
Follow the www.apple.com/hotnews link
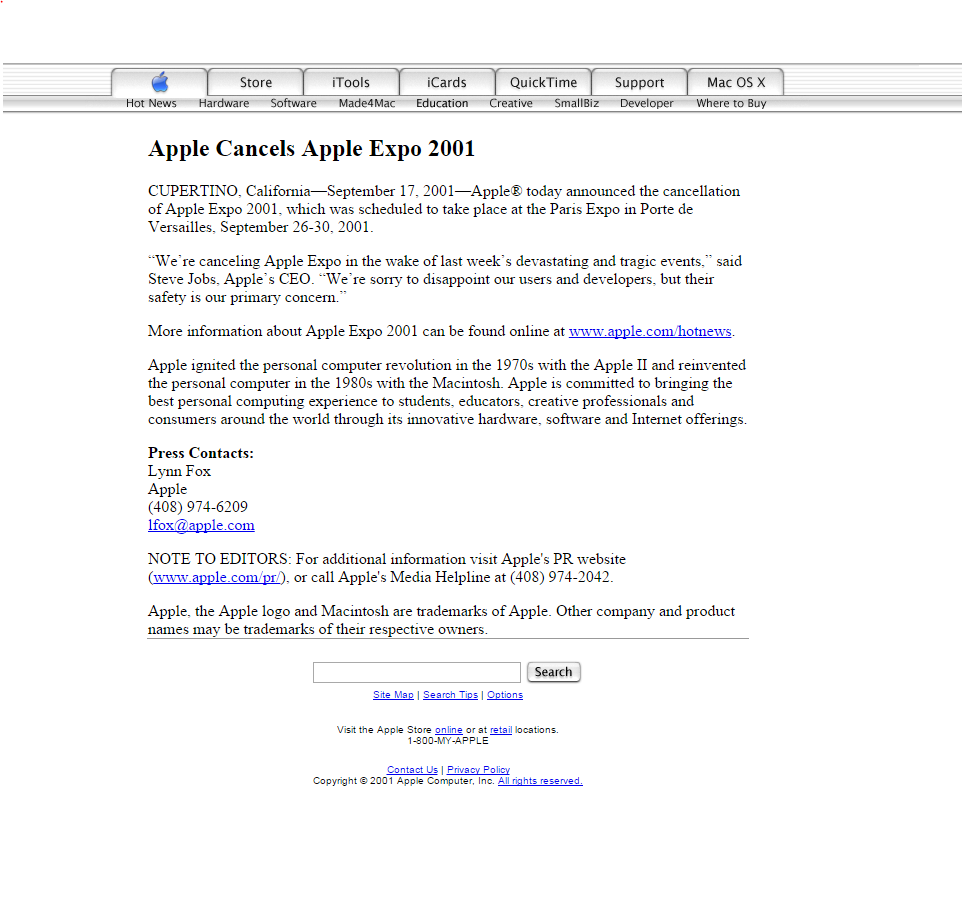[650, 331]
